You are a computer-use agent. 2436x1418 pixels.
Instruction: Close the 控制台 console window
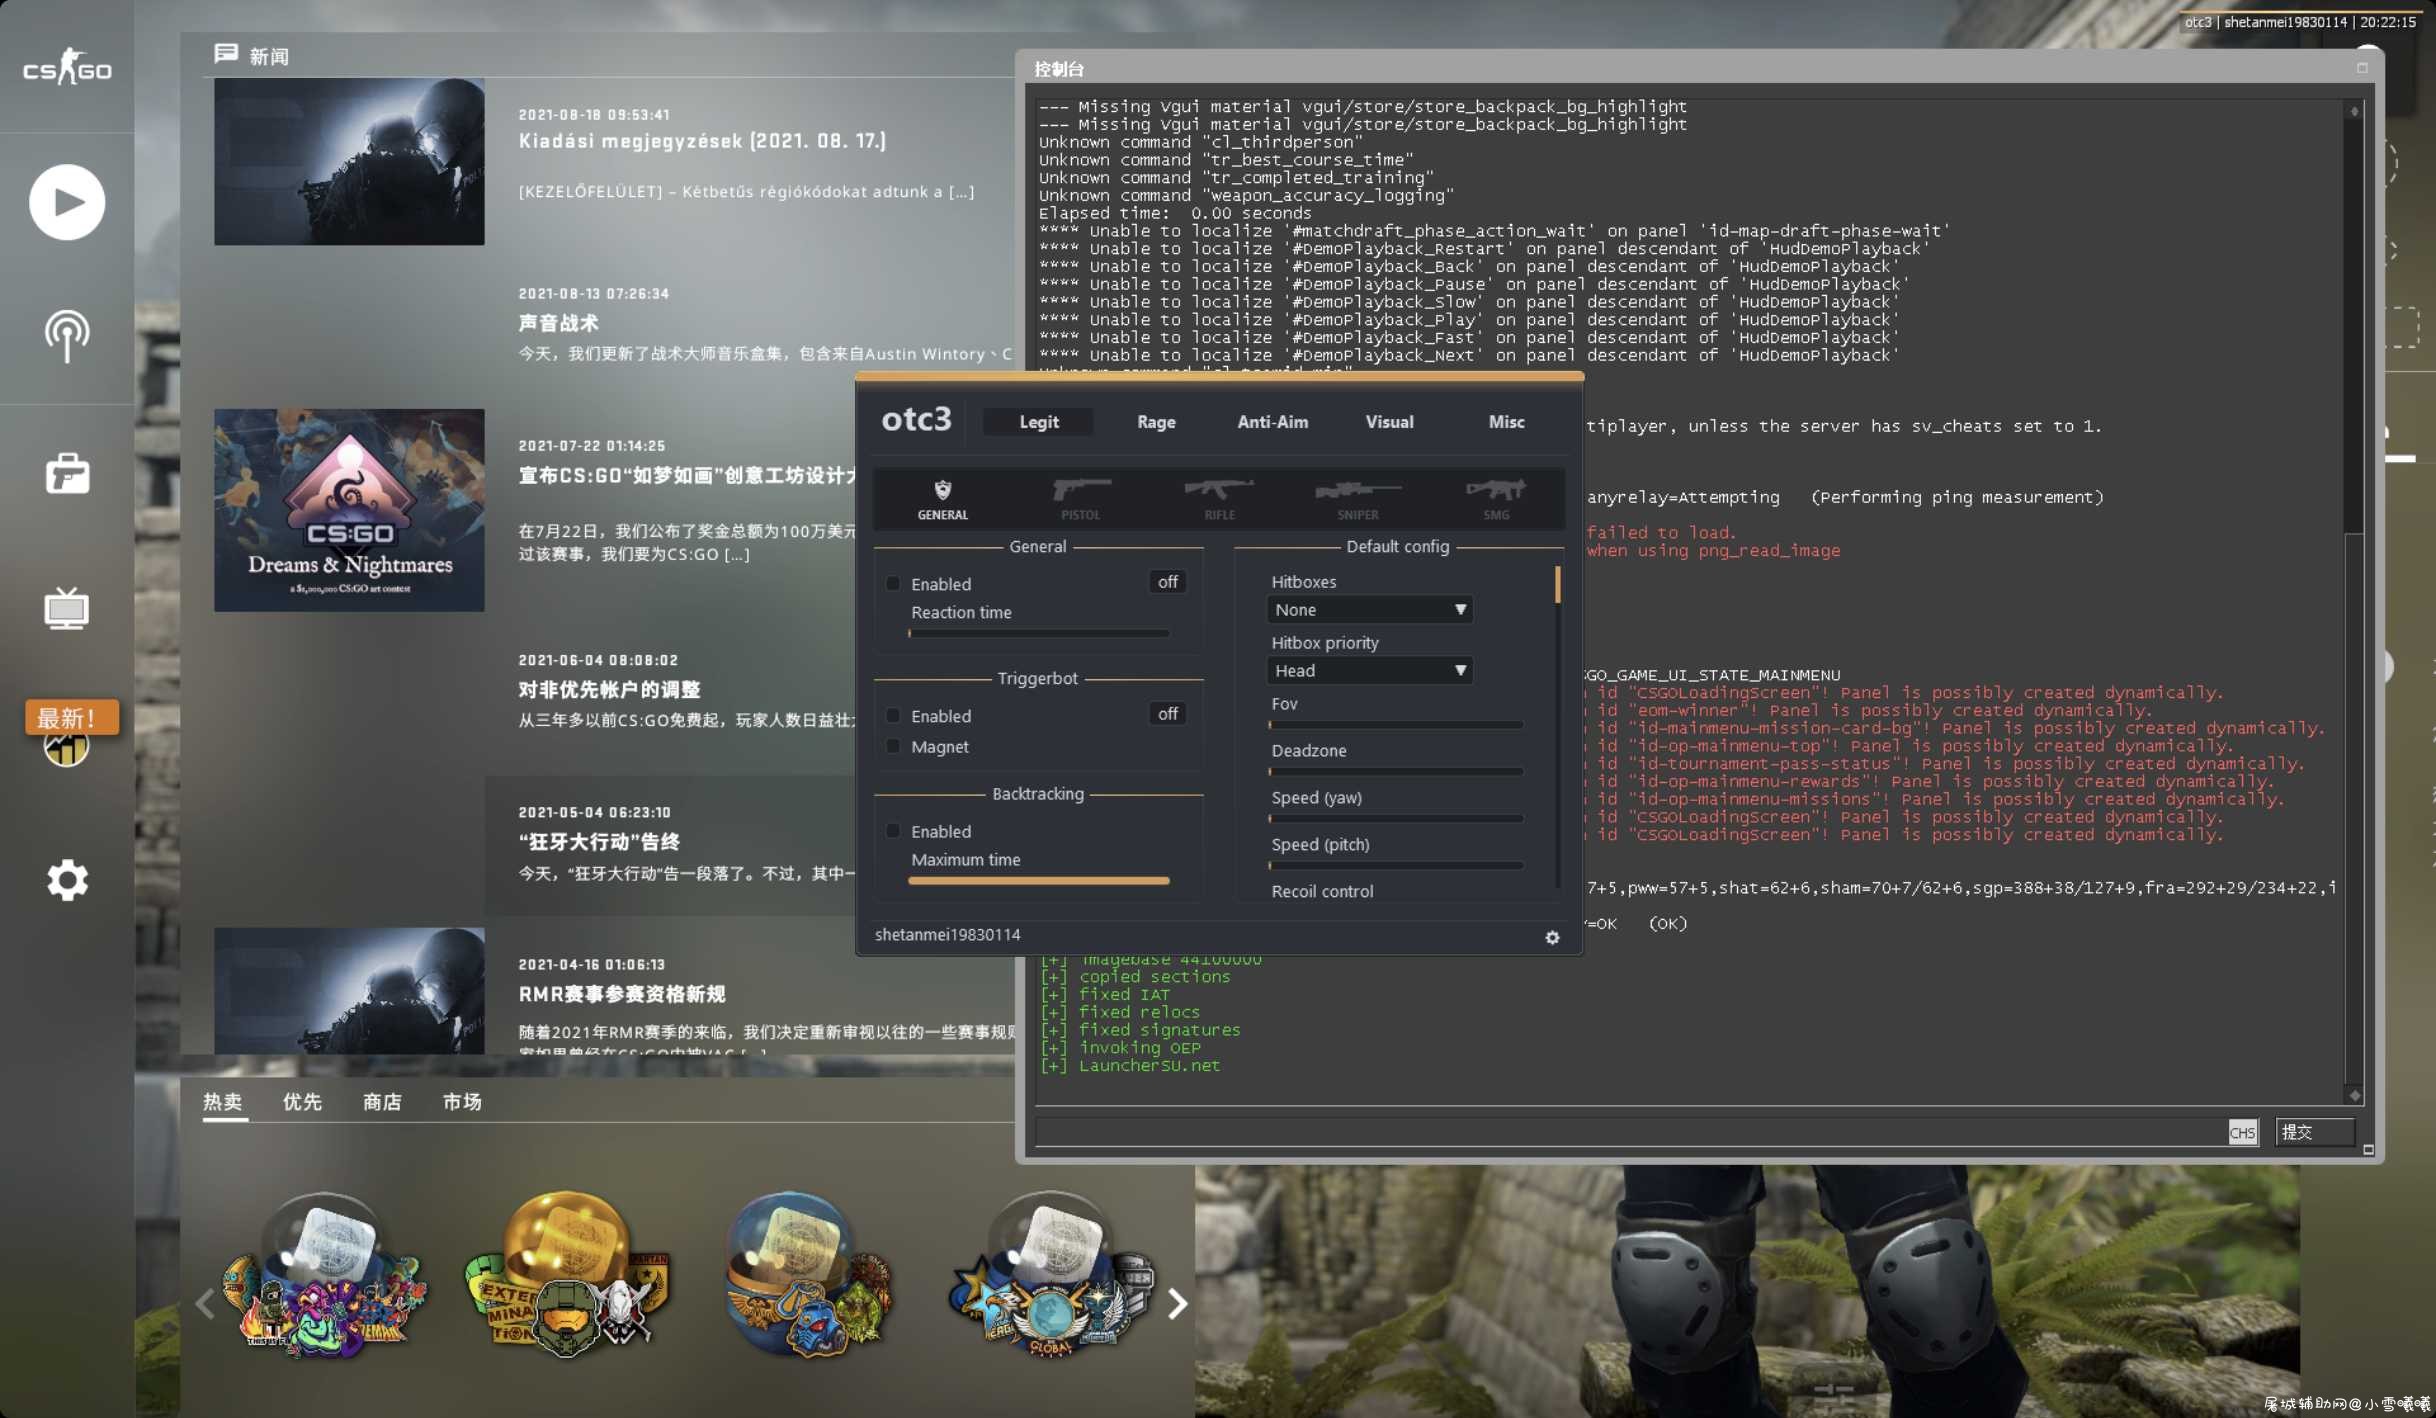coord(2362,68)
